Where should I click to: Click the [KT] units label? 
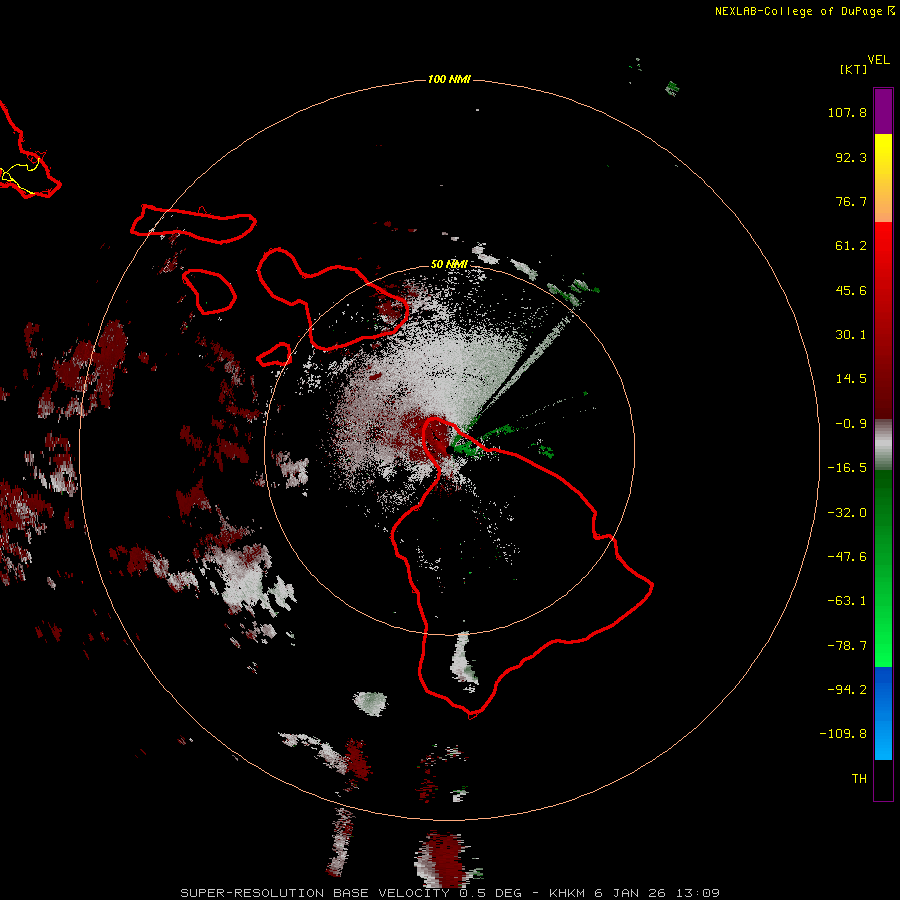click(x=853, y=69)
